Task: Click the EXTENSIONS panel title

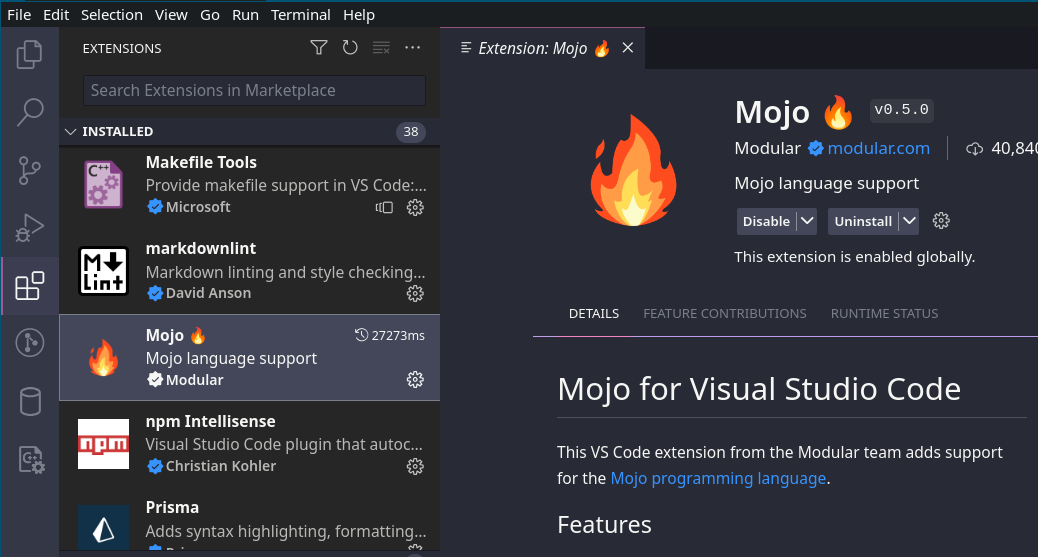Action: pos(122,48)
